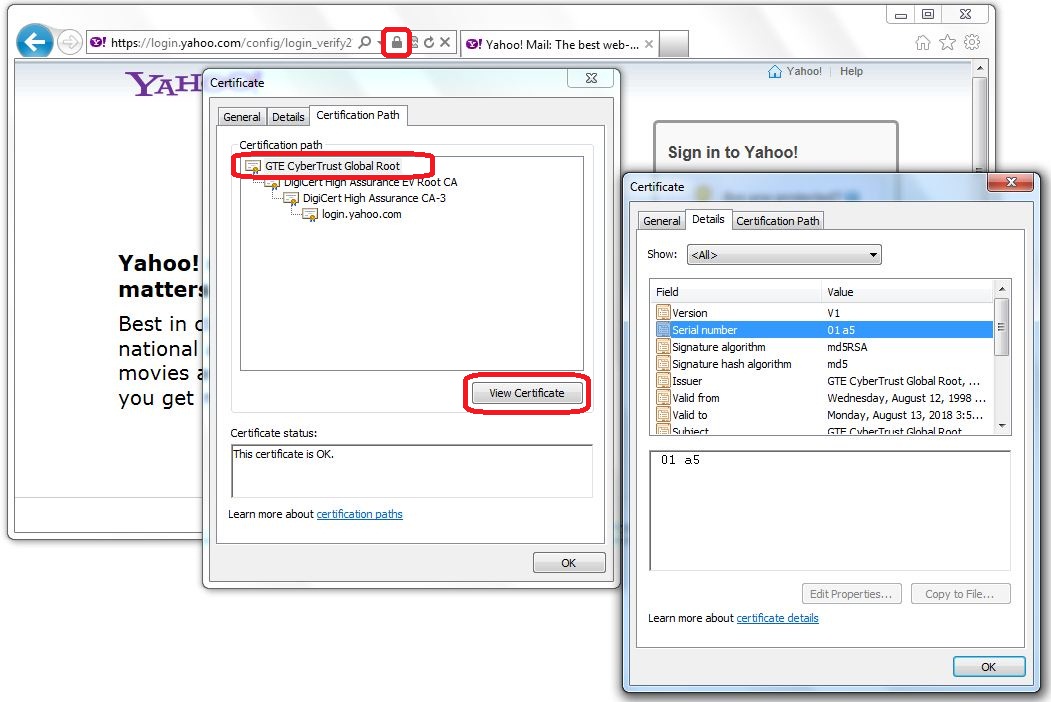Click the Issuer field icon in Details list
The width and height of the screenshot is (1051, 702).
point(662,381)
